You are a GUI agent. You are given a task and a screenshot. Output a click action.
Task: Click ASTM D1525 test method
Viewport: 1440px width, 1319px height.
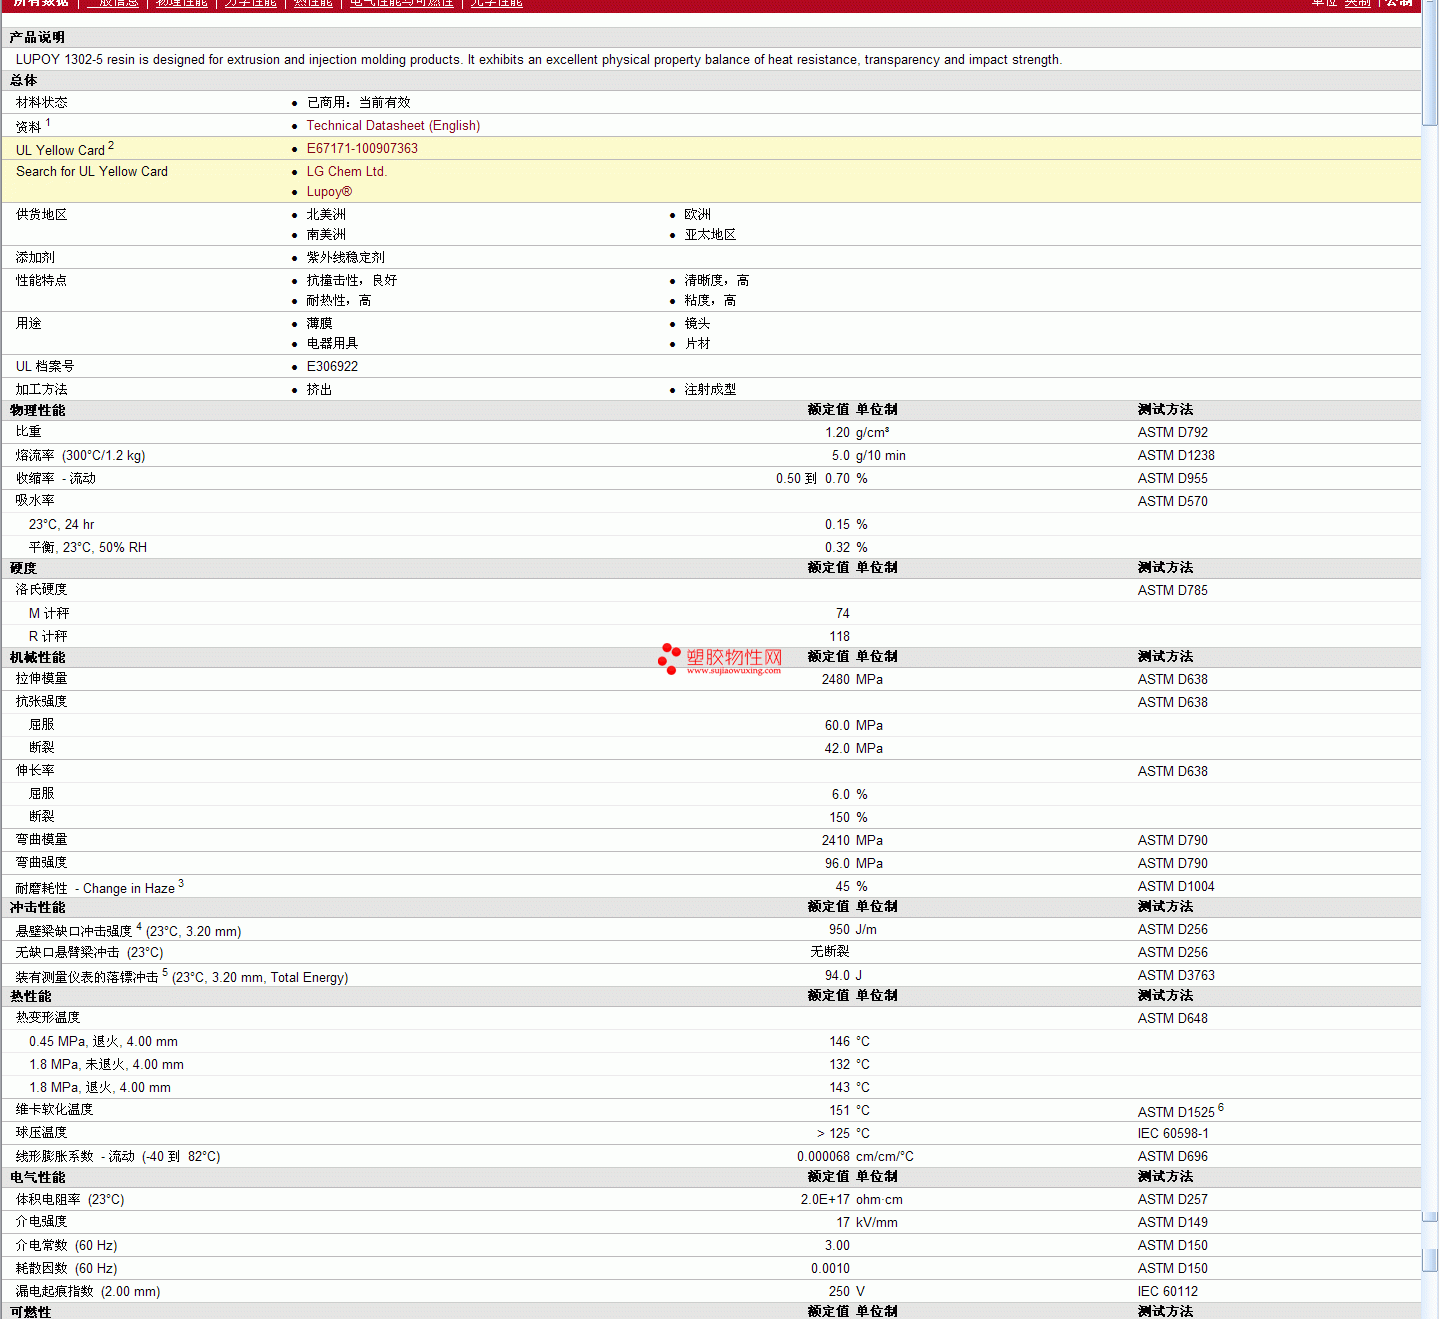[x=1176, y=1112]
